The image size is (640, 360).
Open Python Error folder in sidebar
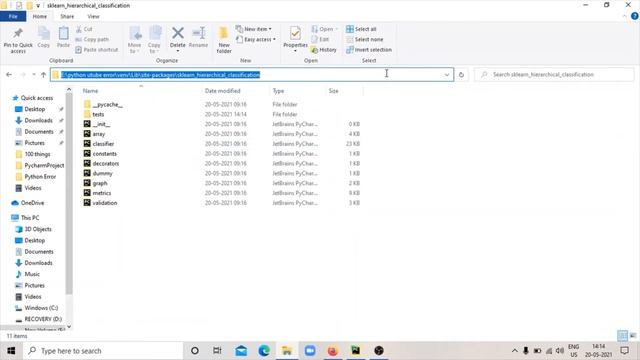click(40, 177)
